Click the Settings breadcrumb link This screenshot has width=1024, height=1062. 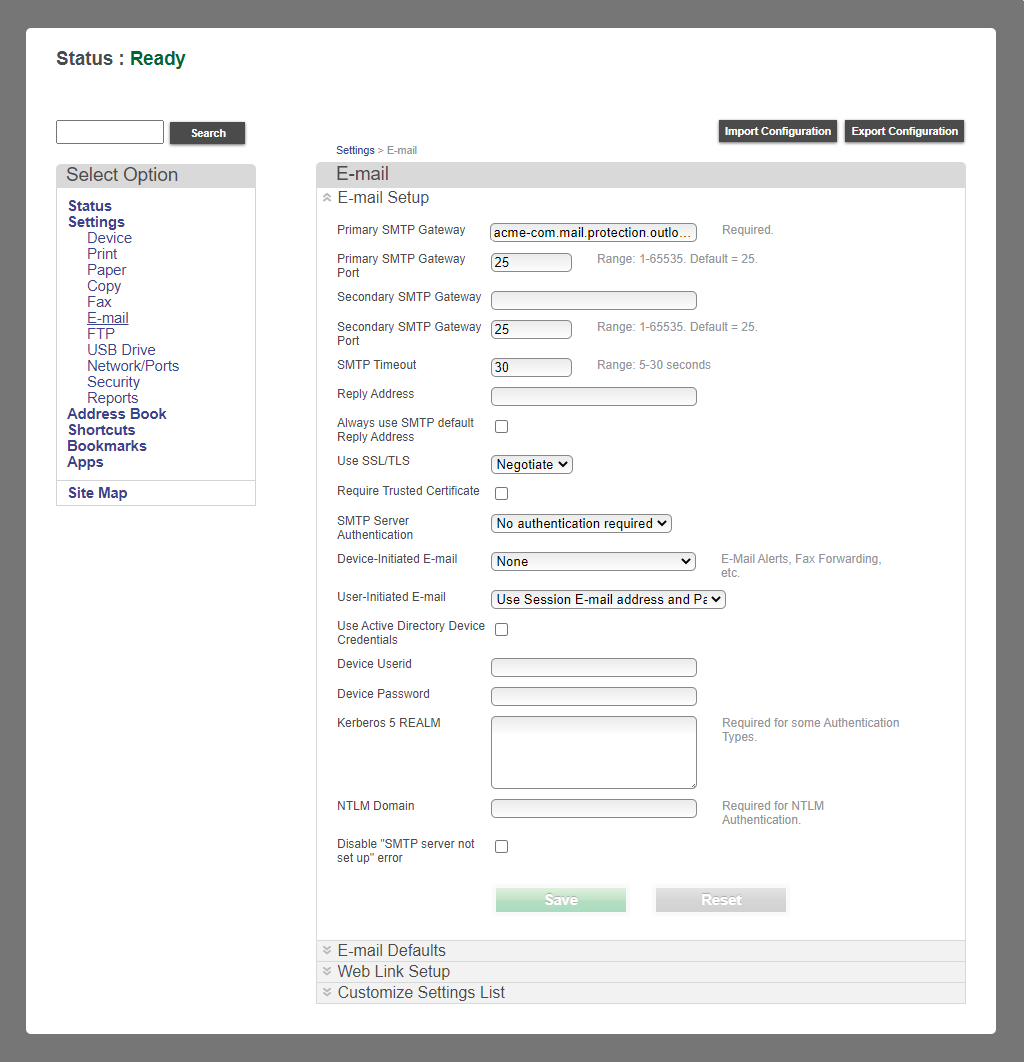tap(355, 150)
